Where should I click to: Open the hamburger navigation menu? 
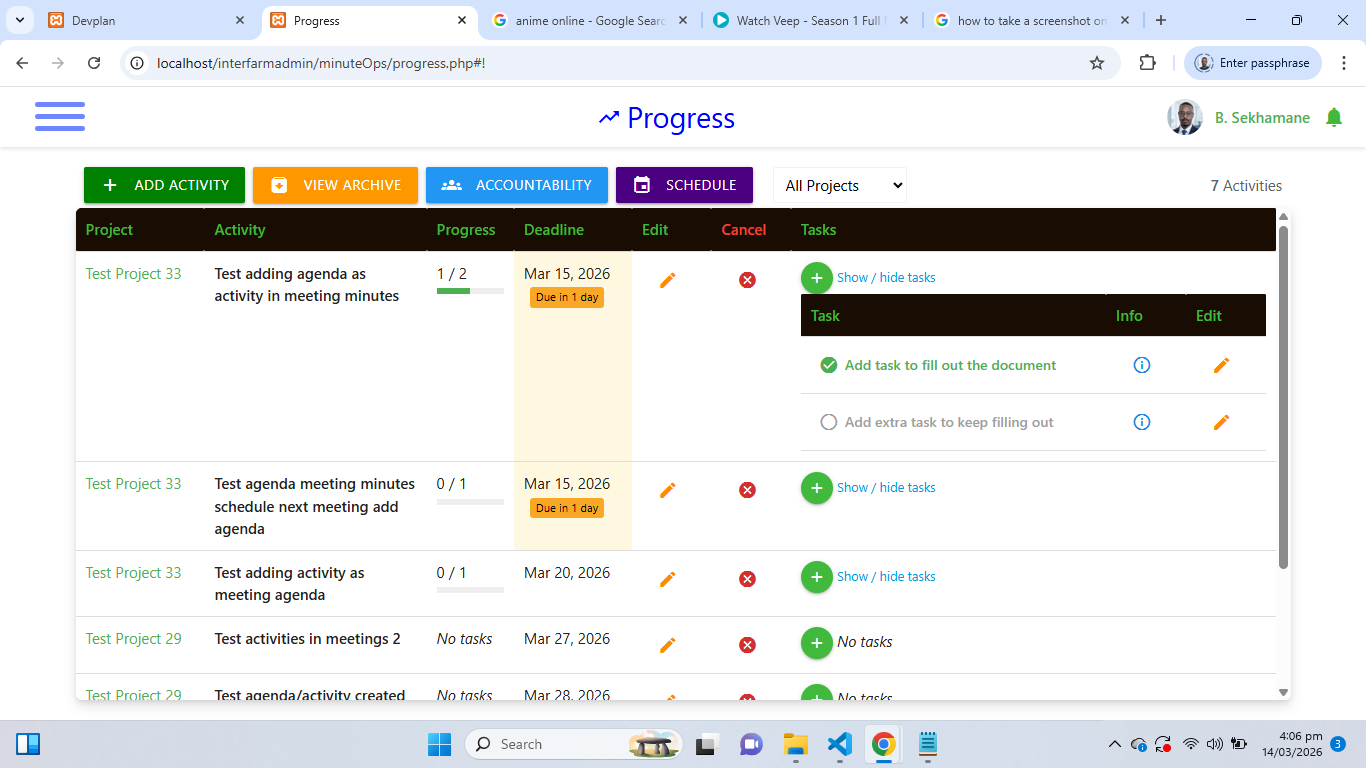tap(60, 116)
